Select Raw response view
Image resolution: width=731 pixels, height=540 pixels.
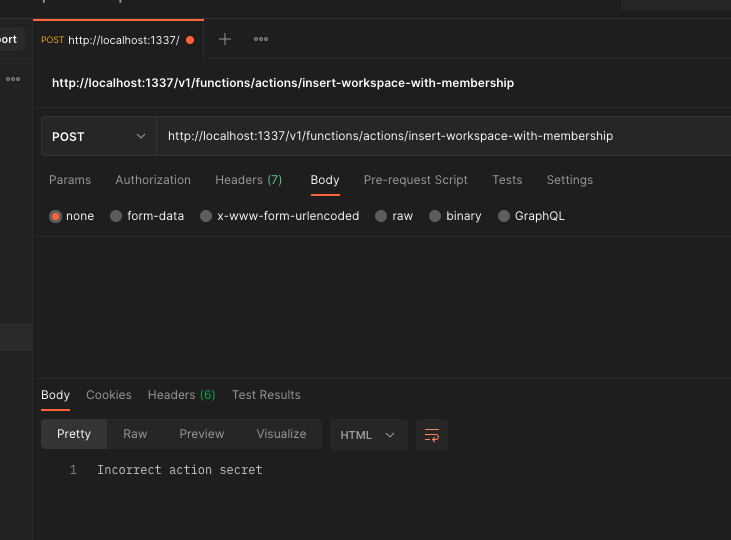click(x=135, y=434)
